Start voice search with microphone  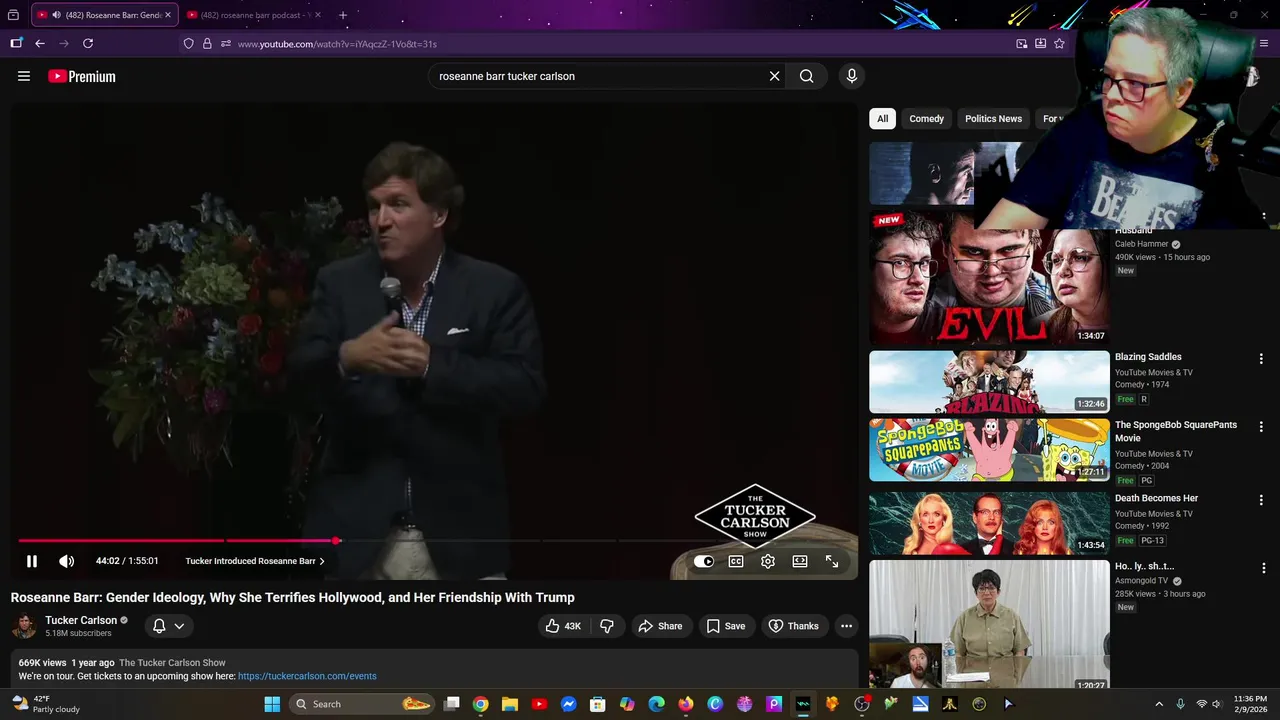[852, 76]
